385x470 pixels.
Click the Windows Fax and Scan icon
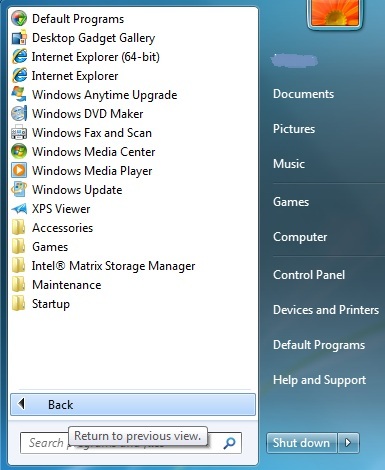pyautogui.click(x=19, y=132)
